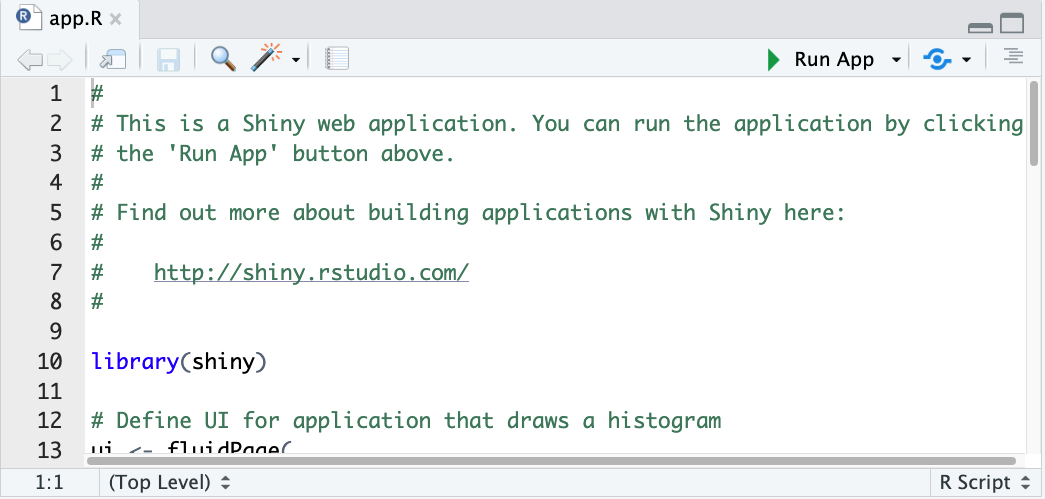Click the code tools magic wand icon
This screenshot has width=1045, height=499.
pyautogui.click(x=265, y=59)
